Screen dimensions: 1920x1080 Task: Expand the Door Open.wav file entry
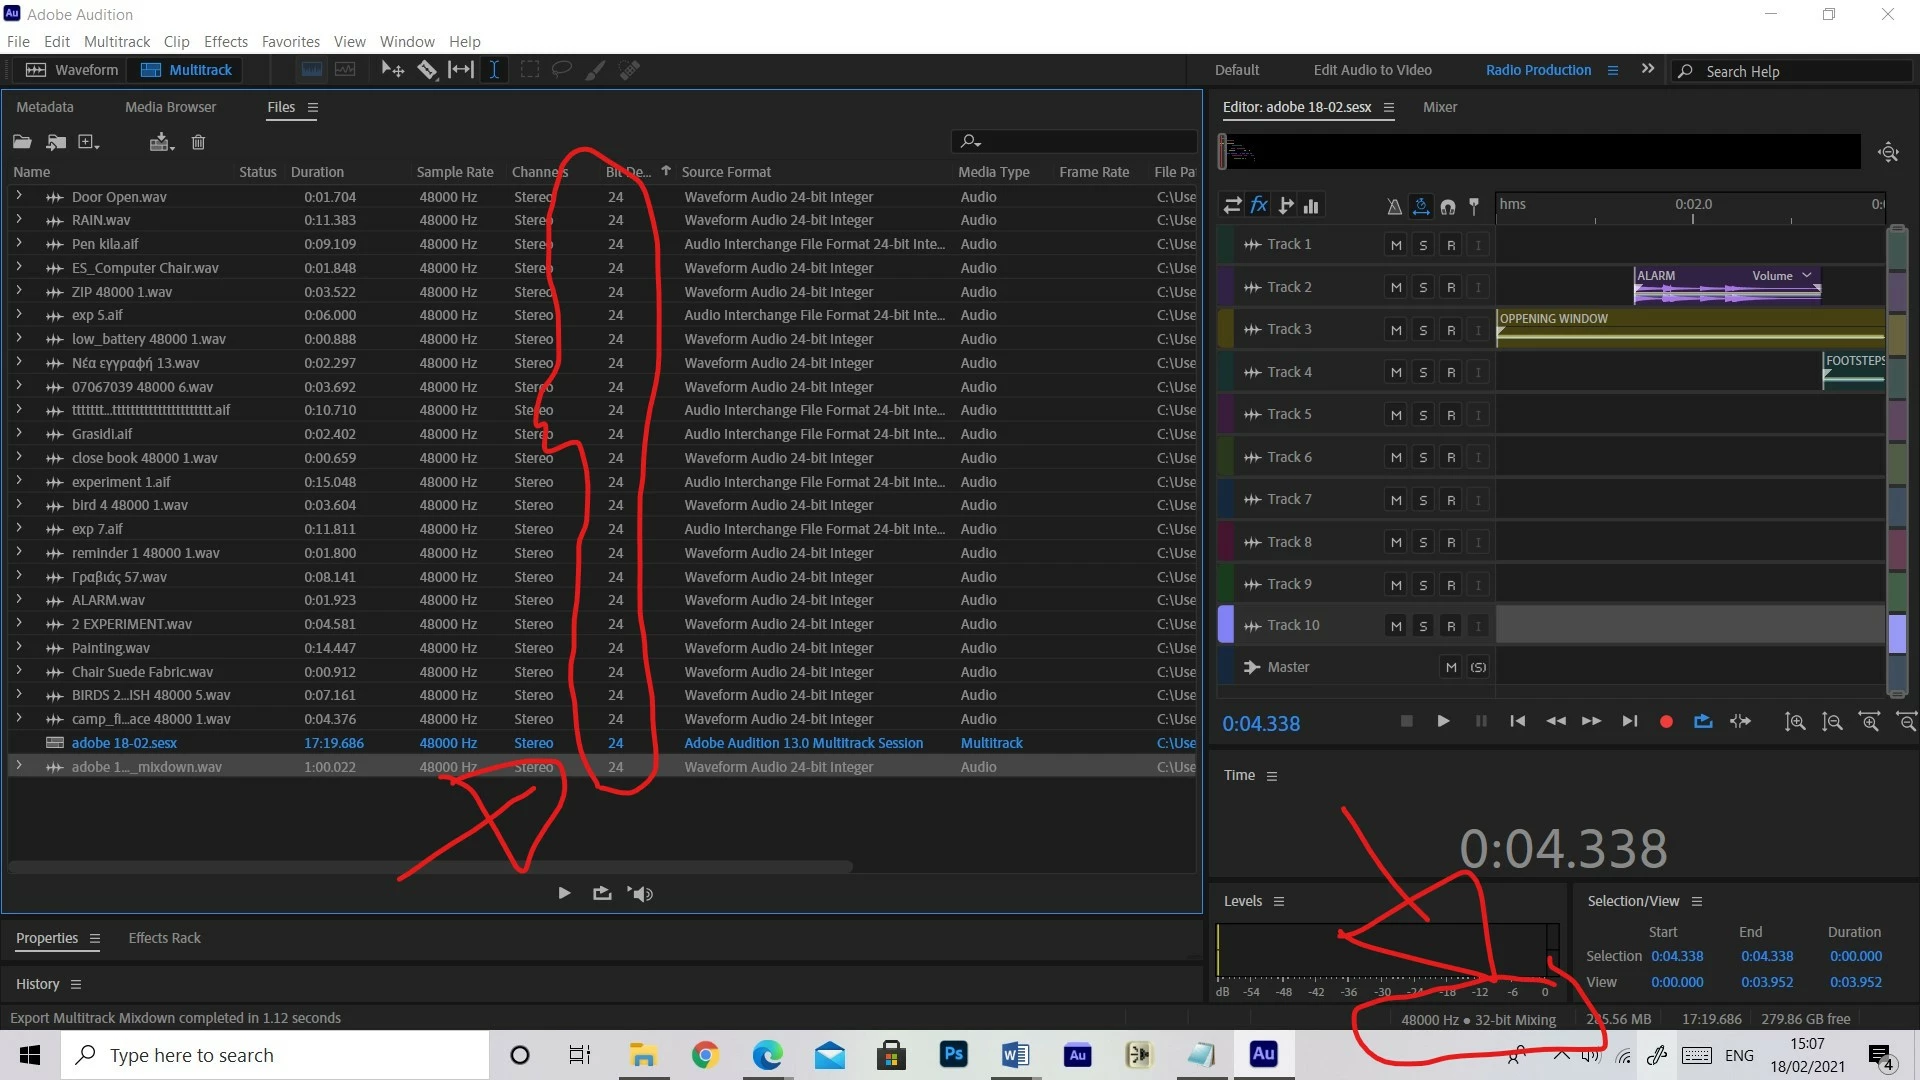(x=18, y=196)
